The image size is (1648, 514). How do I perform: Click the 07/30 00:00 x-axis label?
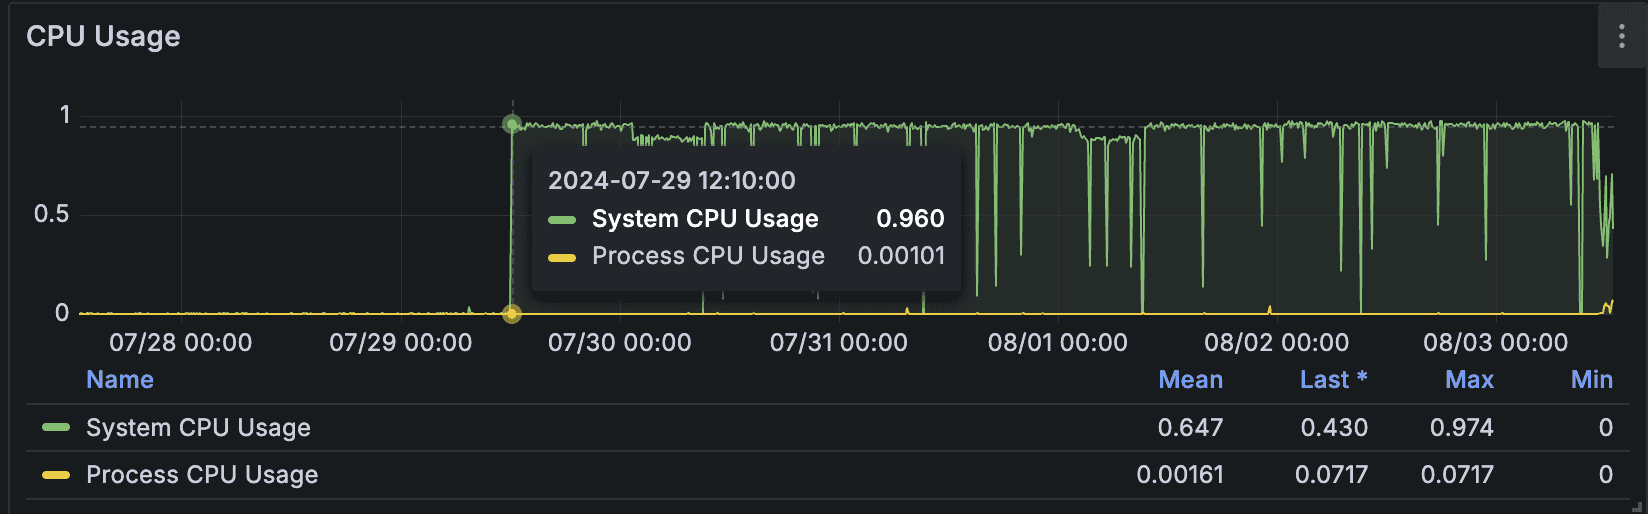pyautogui.click(x=620, y=343)
